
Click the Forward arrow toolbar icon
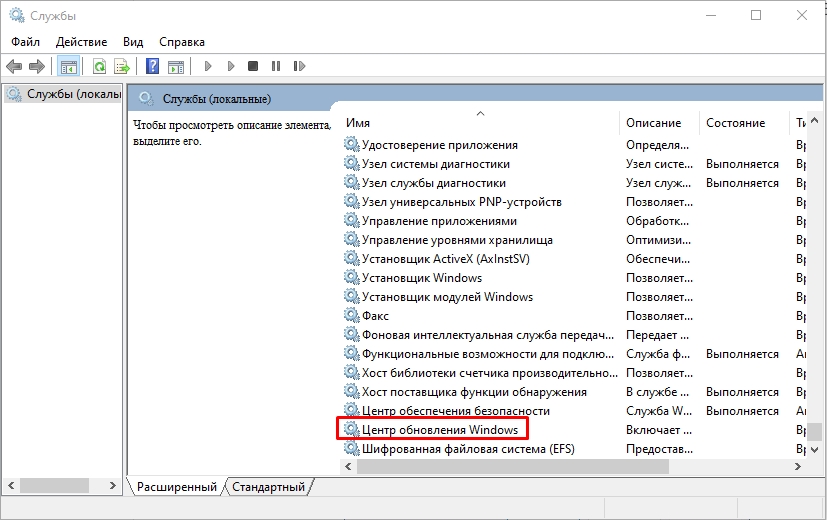point(37,66)
